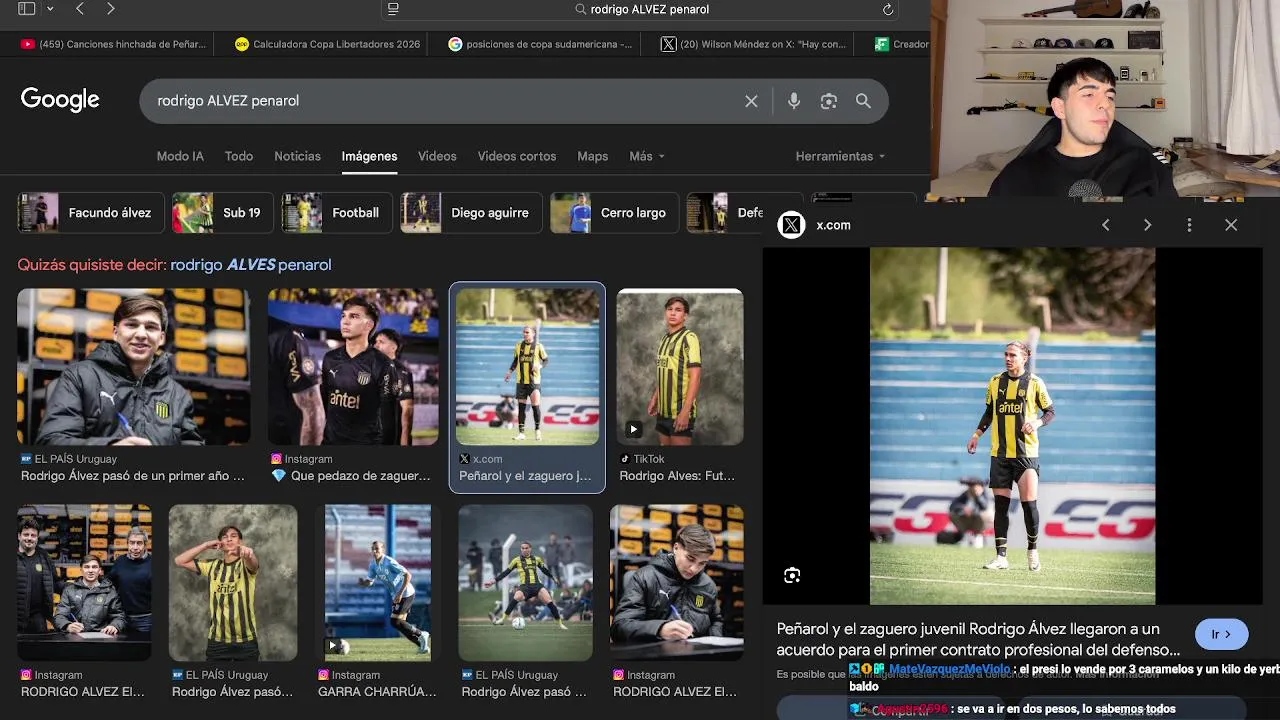
Task: Open Instagram Que pedazo de zaguero image
Action: pos(353,367)
